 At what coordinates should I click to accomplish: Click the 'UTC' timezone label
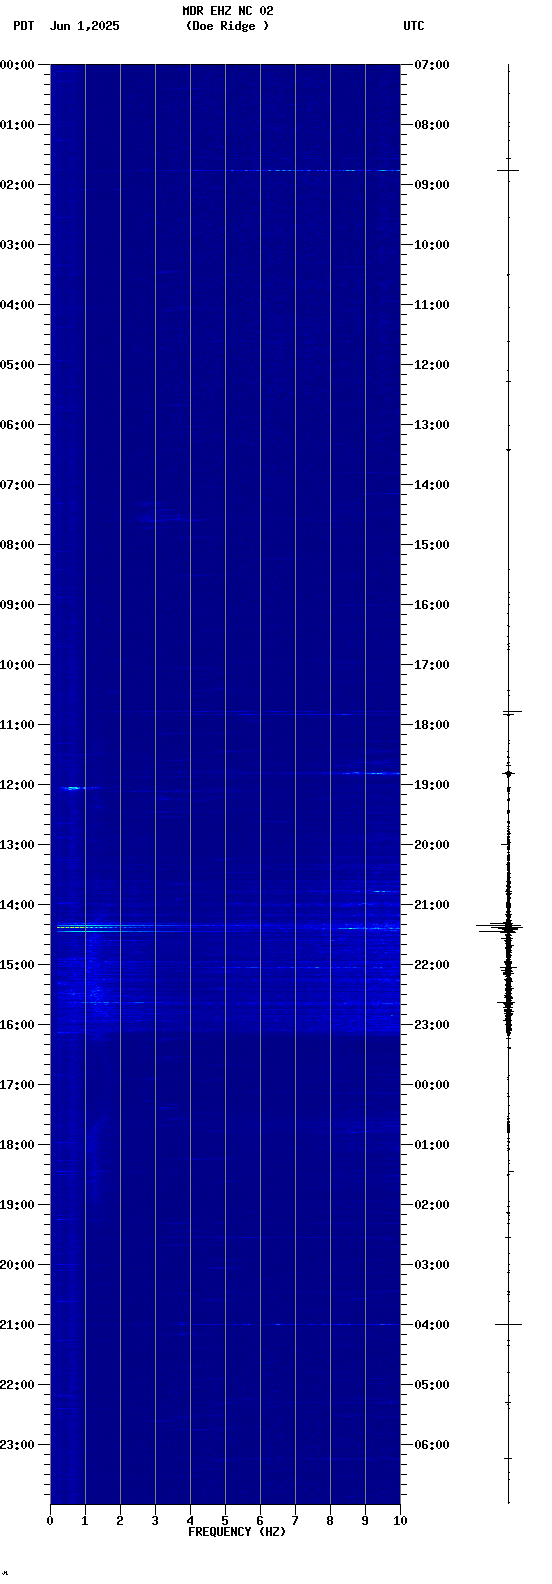tap(414, 26)
